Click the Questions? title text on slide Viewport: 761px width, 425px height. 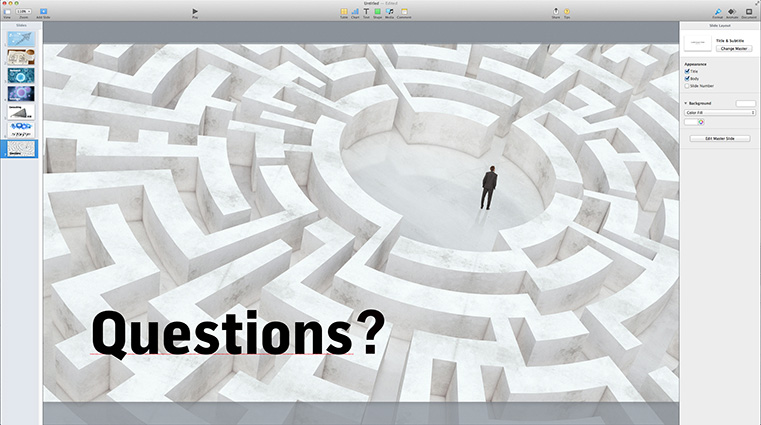point(238,334)
